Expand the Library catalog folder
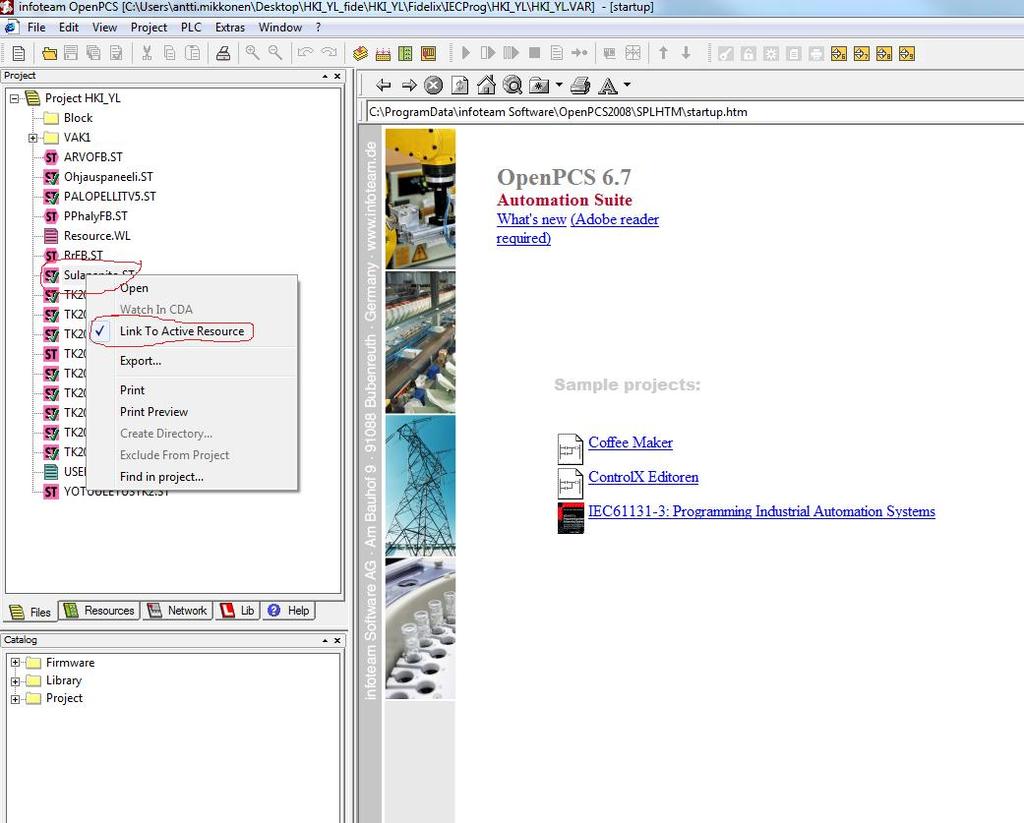The height and width of the screenshot is (823, 1024). pyautogui.click(x=15, y=681)
